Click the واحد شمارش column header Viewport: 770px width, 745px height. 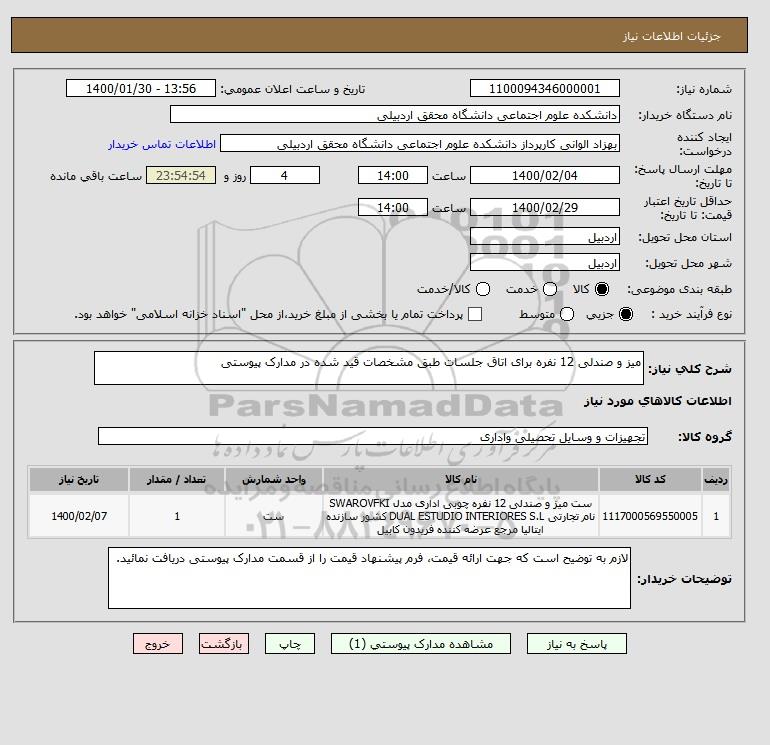(x=274, y=479)
